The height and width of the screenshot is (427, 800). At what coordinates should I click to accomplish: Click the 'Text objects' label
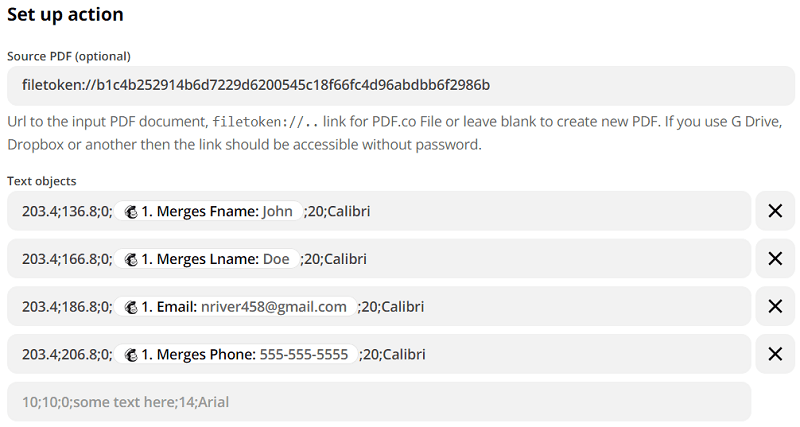coord(42,181)
